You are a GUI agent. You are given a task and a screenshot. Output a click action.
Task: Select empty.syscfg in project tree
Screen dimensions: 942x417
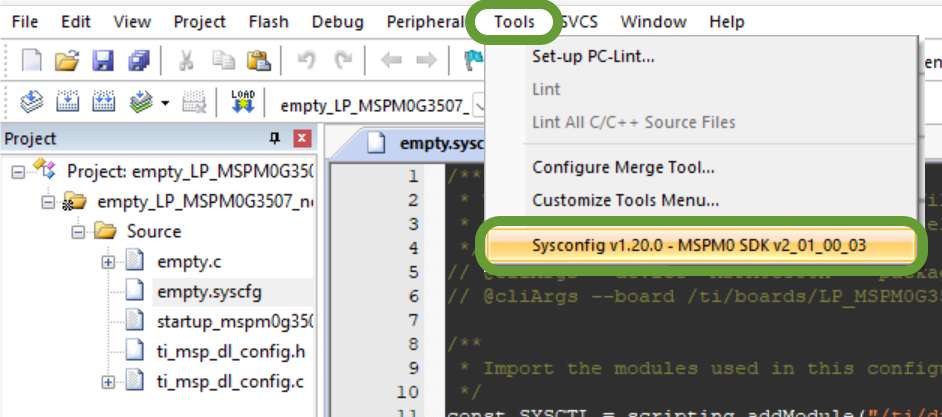pos(210,292)
